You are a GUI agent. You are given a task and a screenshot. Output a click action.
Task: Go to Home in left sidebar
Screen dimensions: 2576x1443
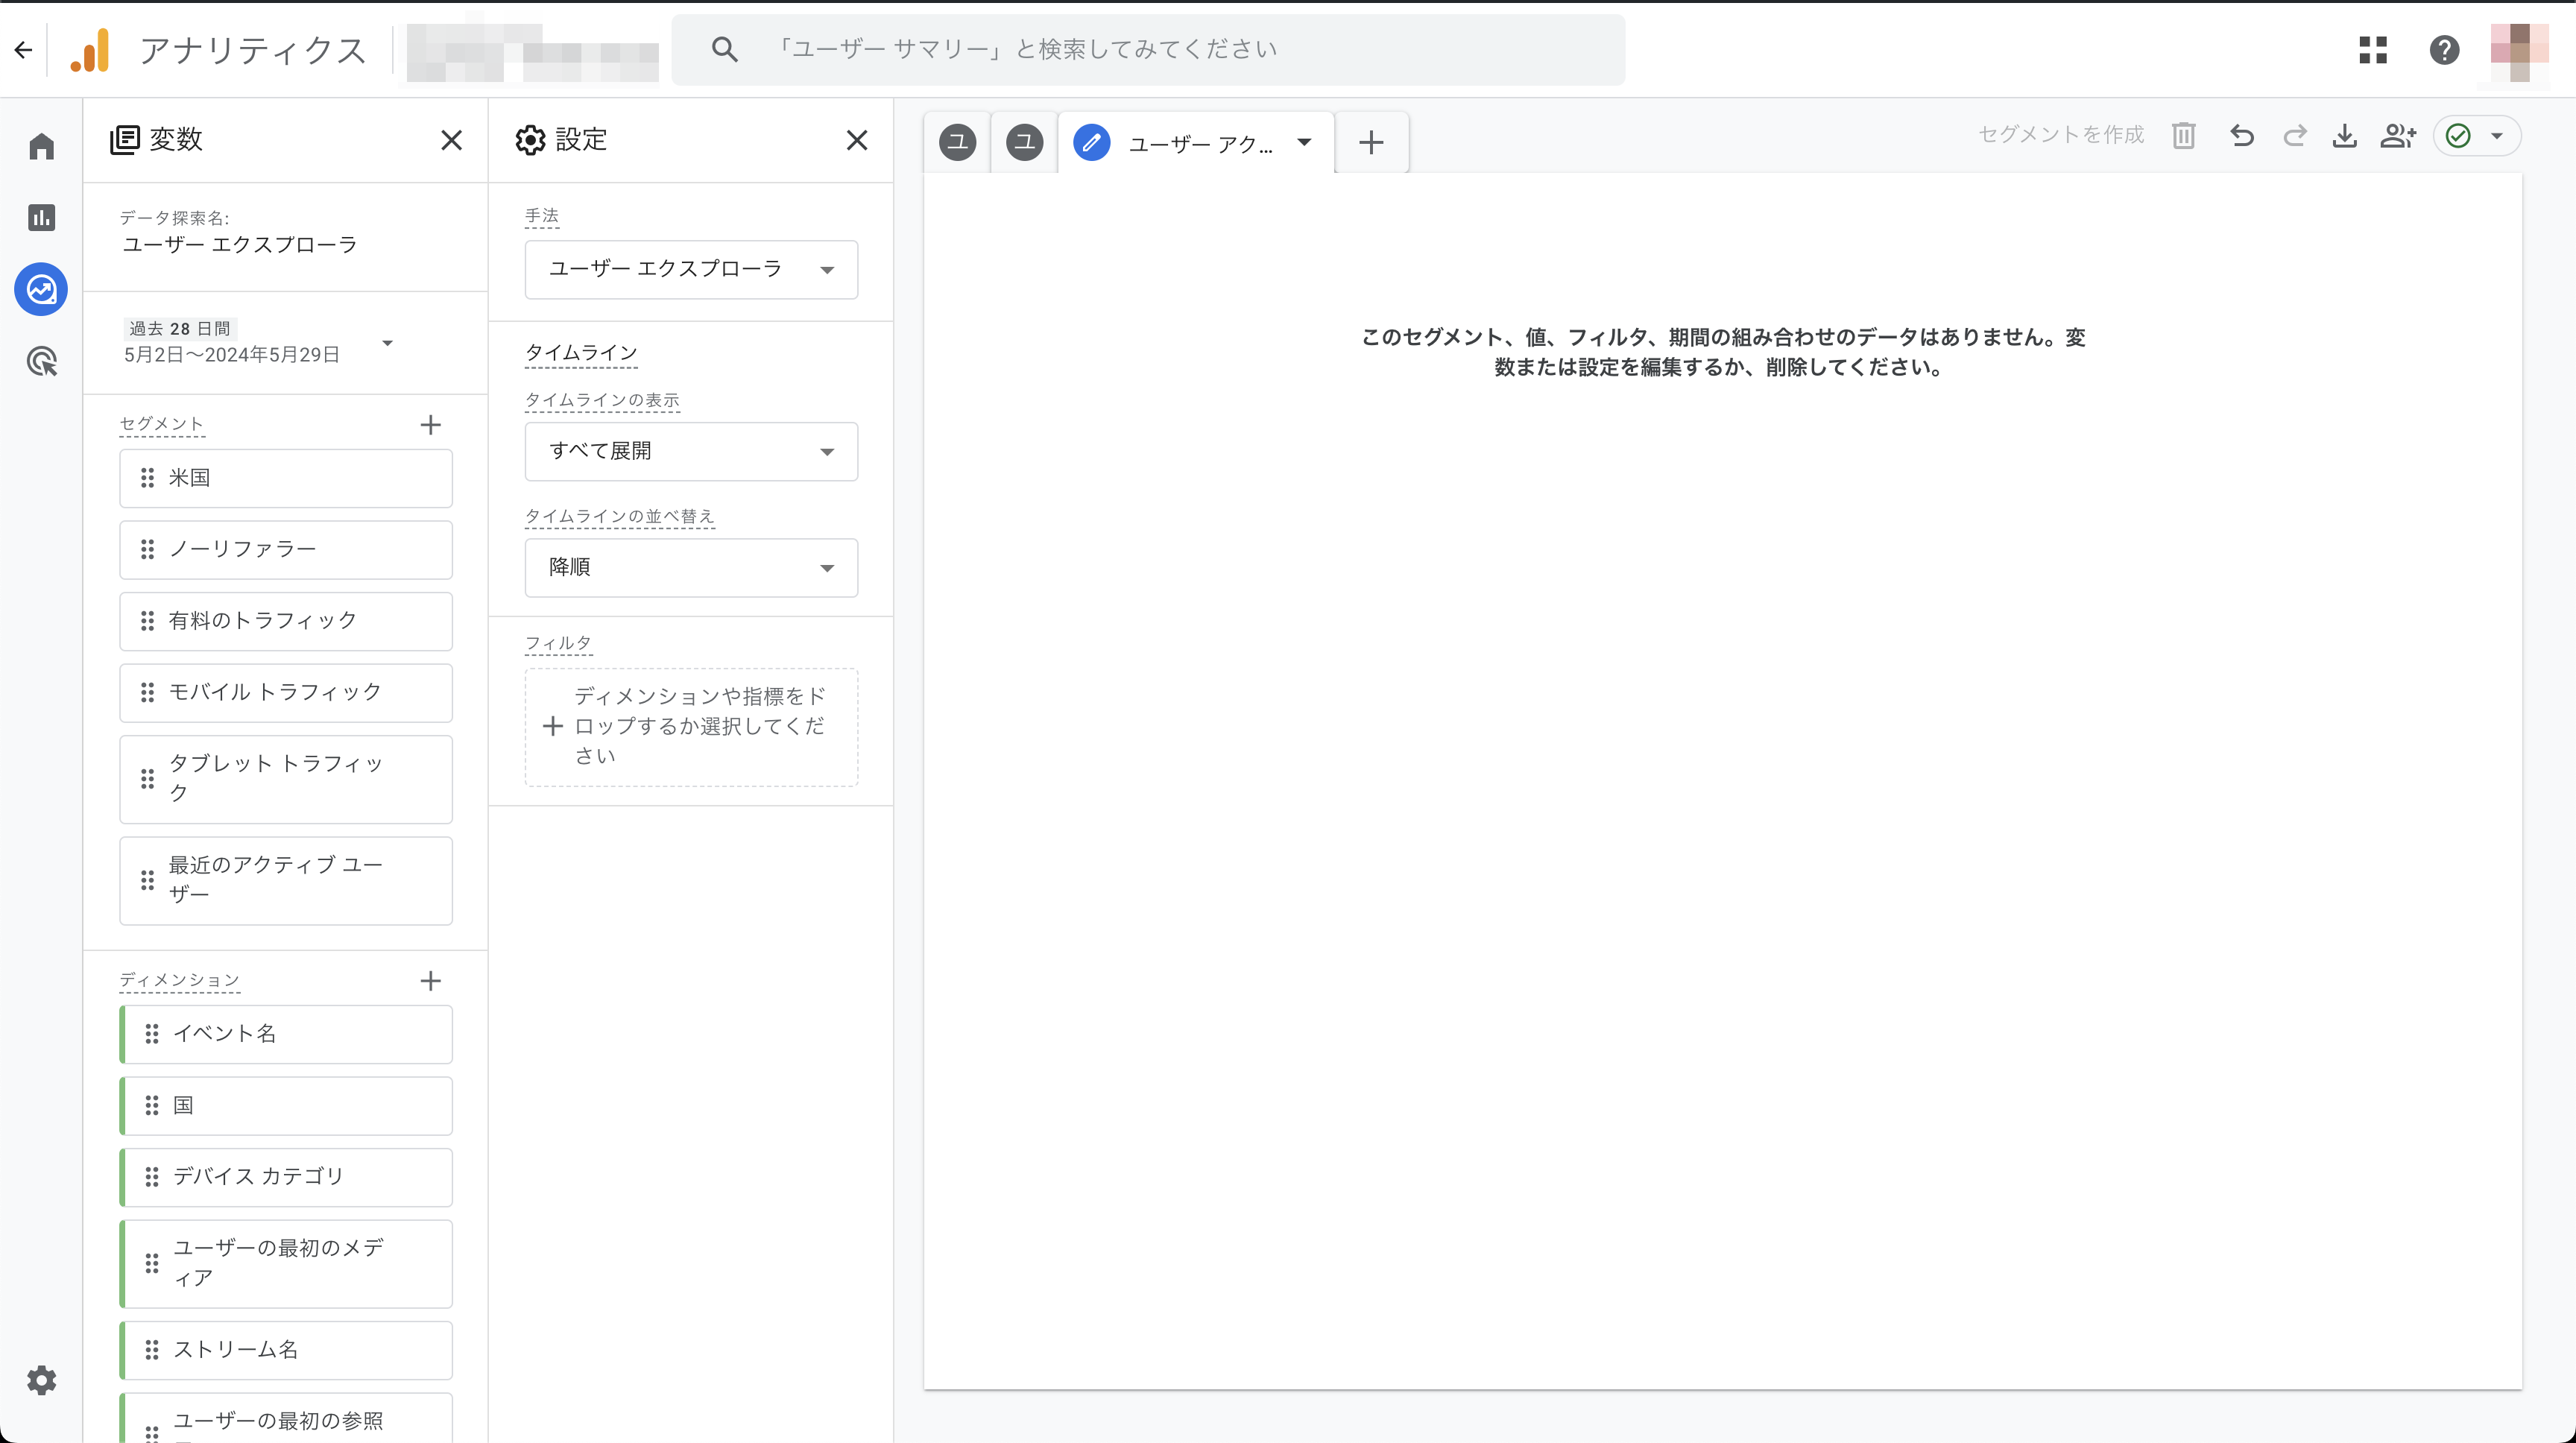(41, 147)
